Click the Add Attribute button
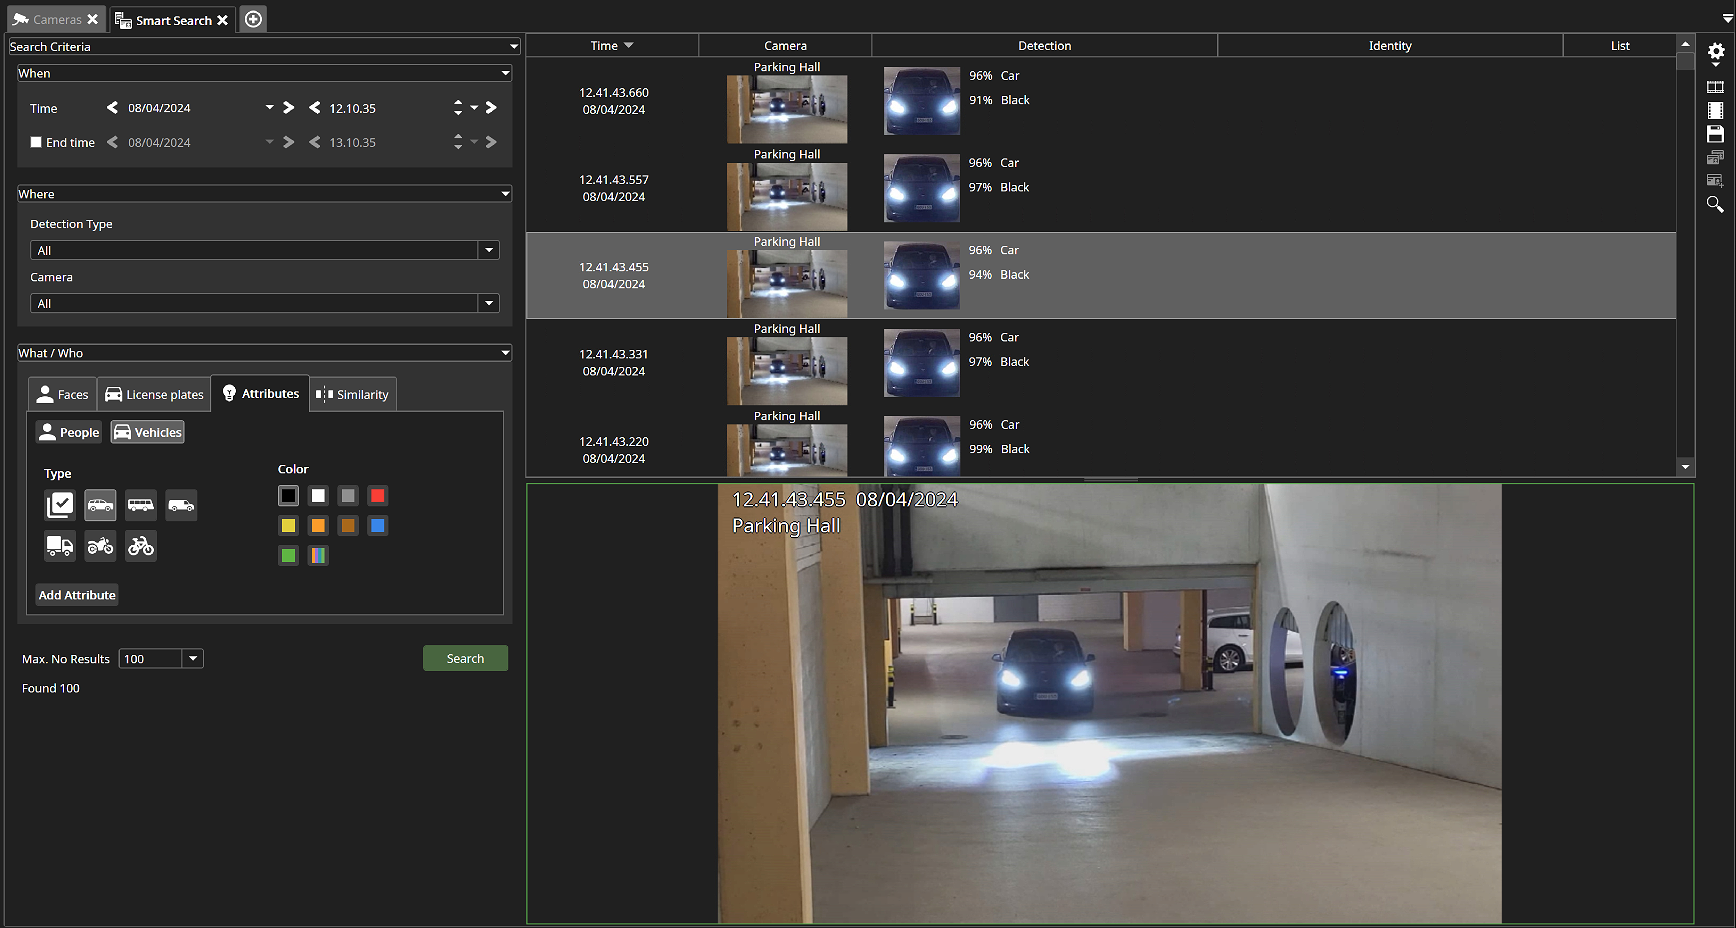This screenshot has height=928, width=1736. [x=77, y=595]
